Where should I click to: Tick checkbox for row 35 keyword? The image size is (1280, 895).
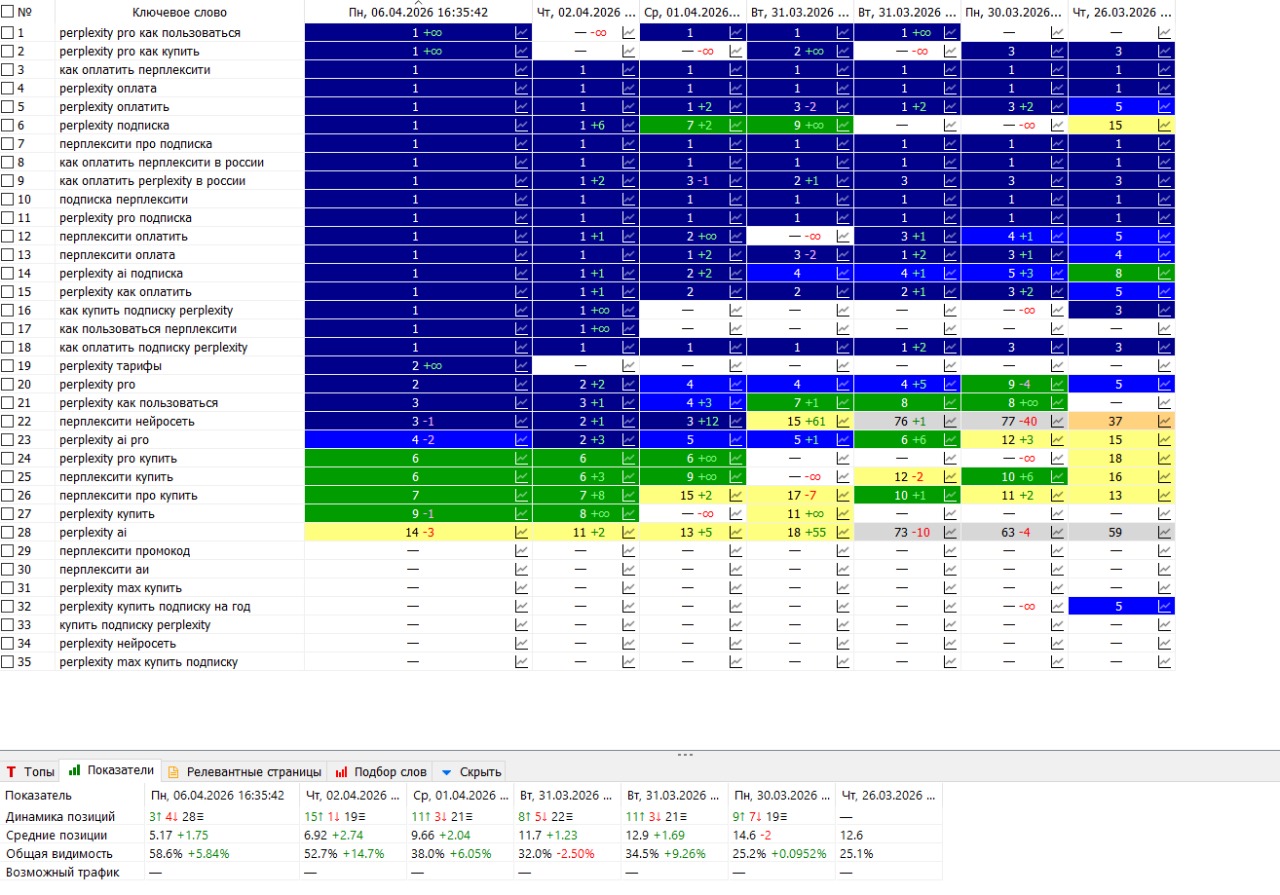8,662
